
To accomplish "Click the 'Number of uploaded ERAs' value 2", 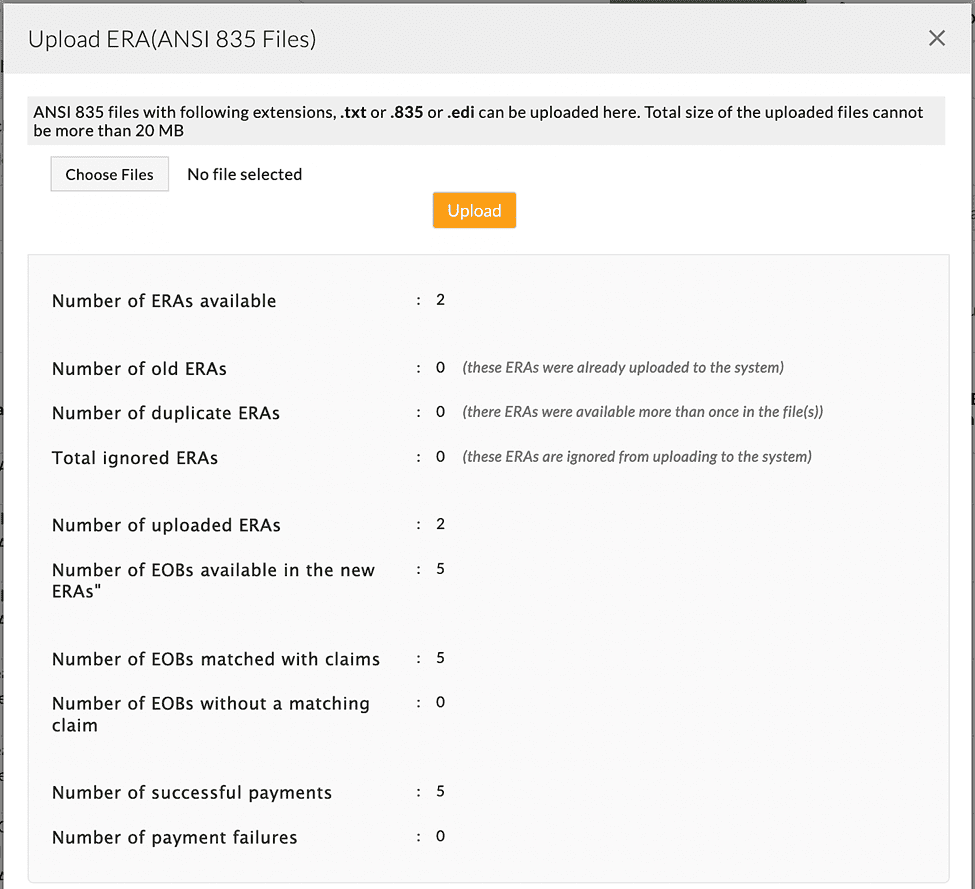I will click(440, 524).
